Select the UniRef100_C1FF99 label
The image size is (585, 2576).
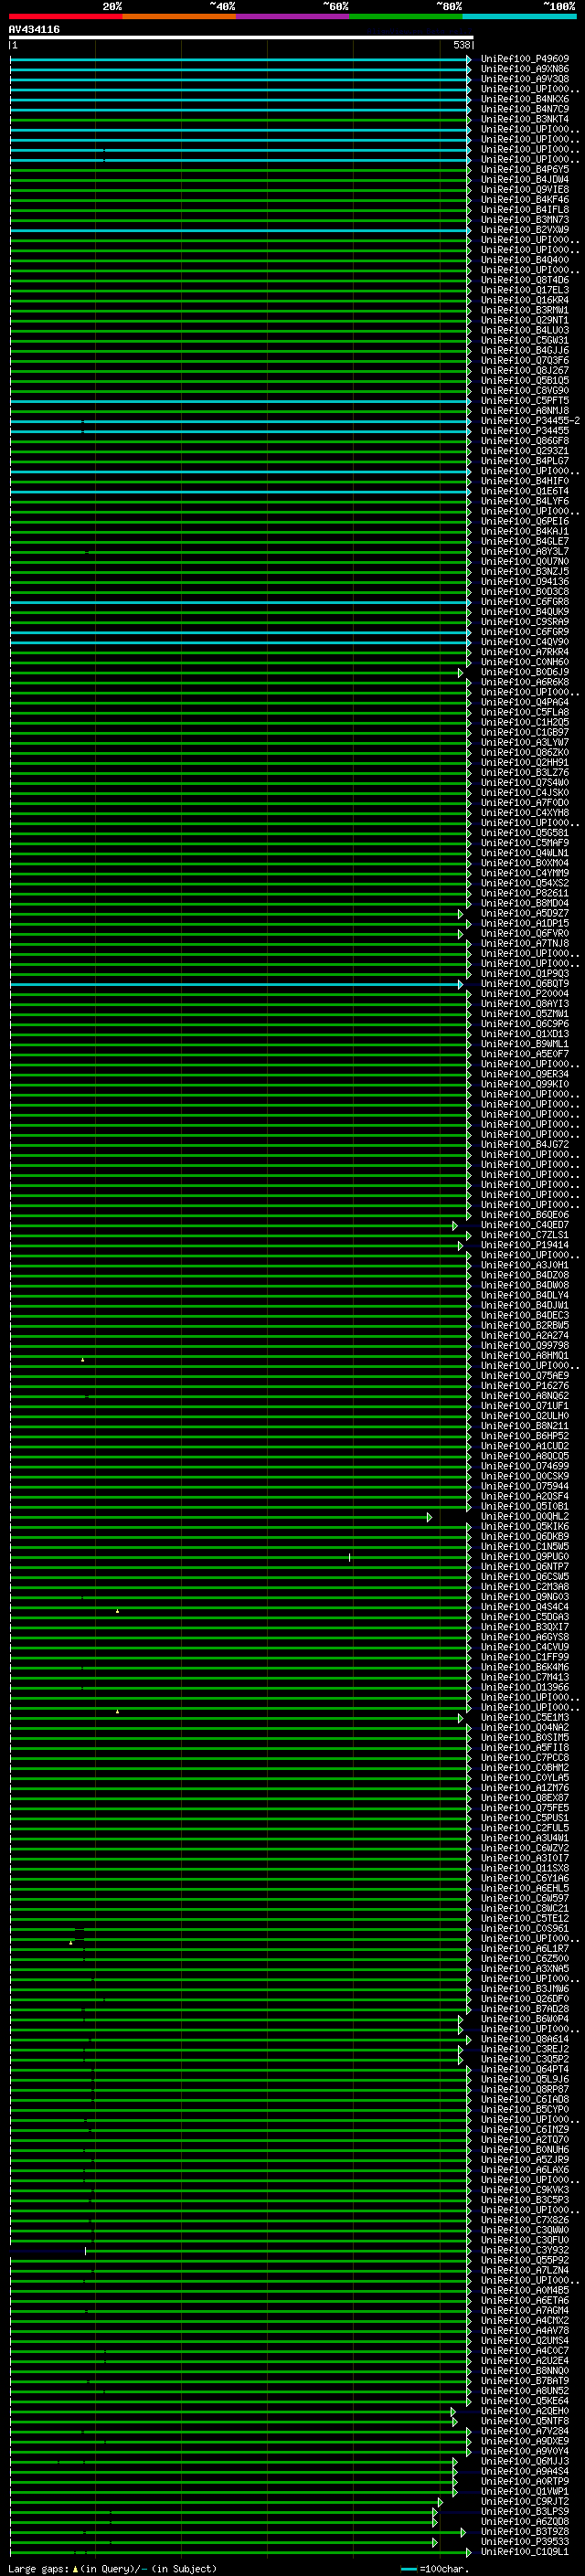524,1657
